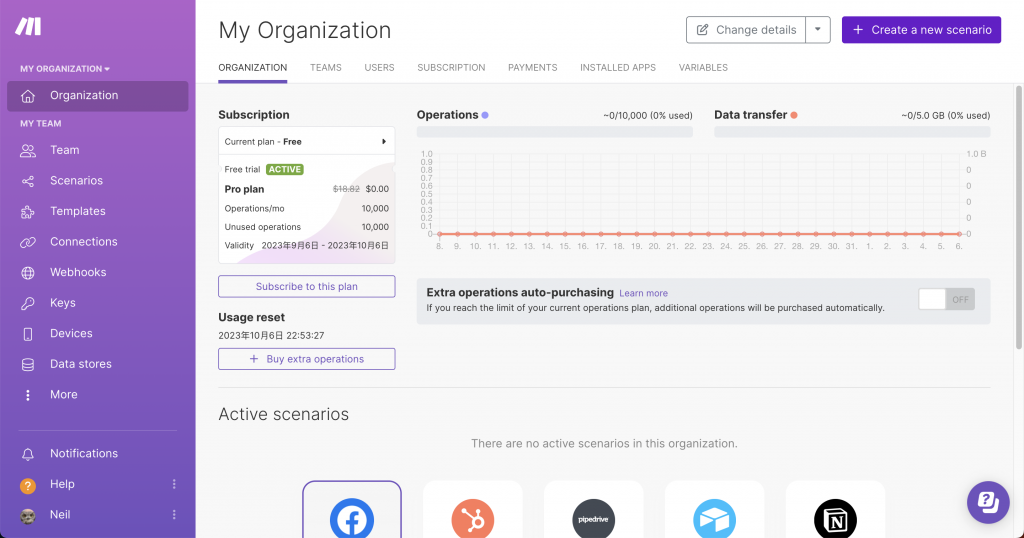Open the Learn more link
The image size is (1024, 538).
[643, 294]
